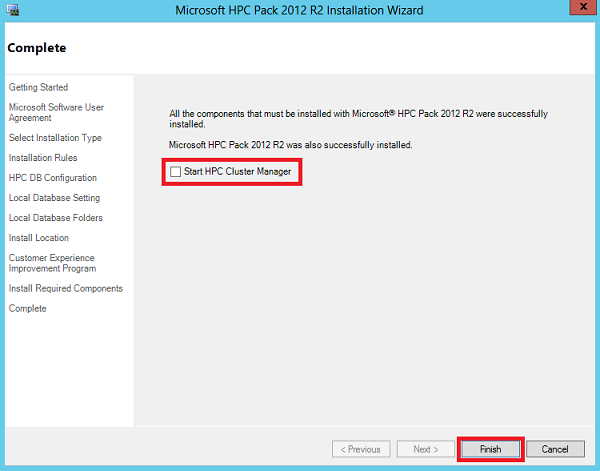The height and width of the screenshot is (471, 600).
Task: Select the Select Installation Type step
Action: point(55,138)
